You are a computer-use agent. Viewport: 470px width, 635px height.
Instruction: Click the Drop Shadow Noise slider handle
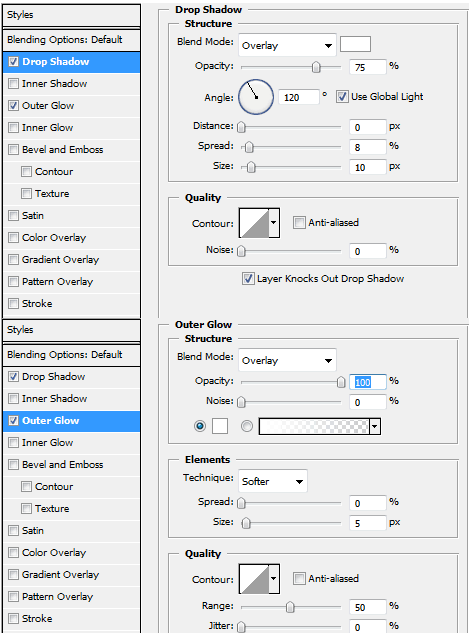click(241, 251)
